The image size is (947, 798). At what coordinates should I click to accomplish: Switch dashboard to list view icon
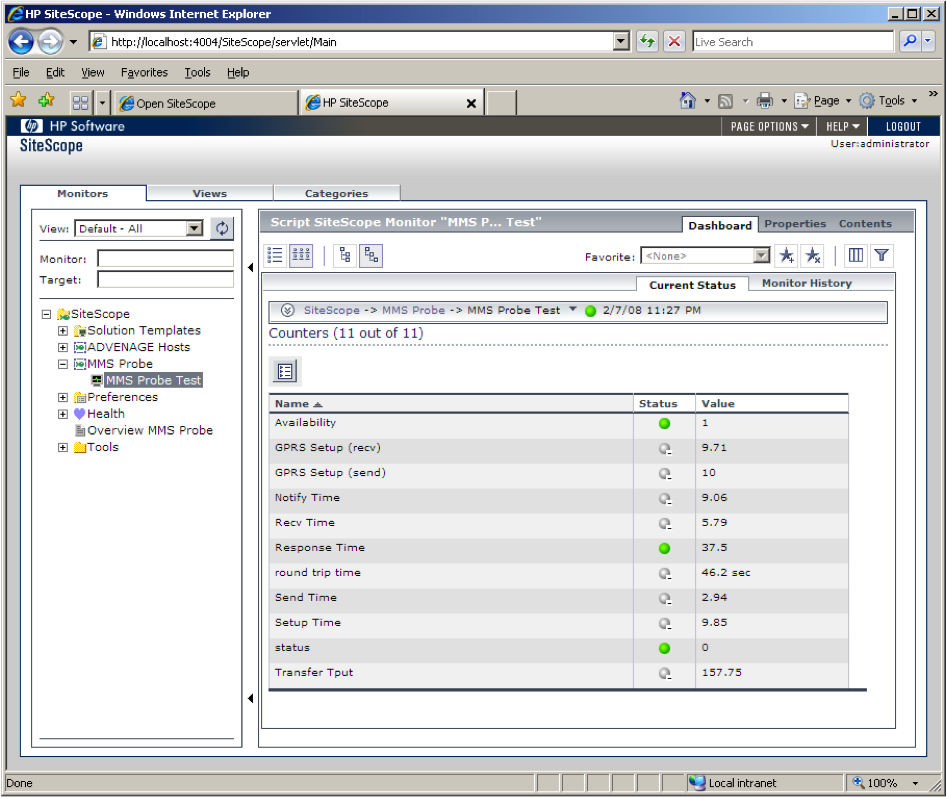275,256
